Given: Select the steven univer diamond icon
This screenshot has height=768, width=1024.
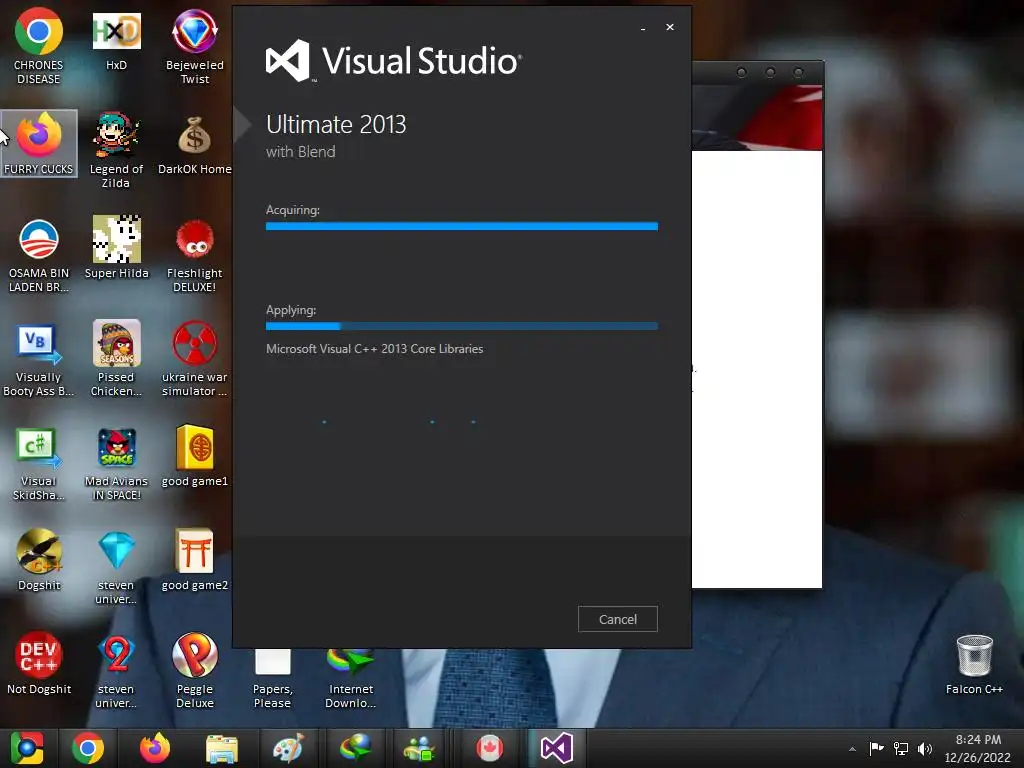Looking at the screenshot, I should point(116,567).
